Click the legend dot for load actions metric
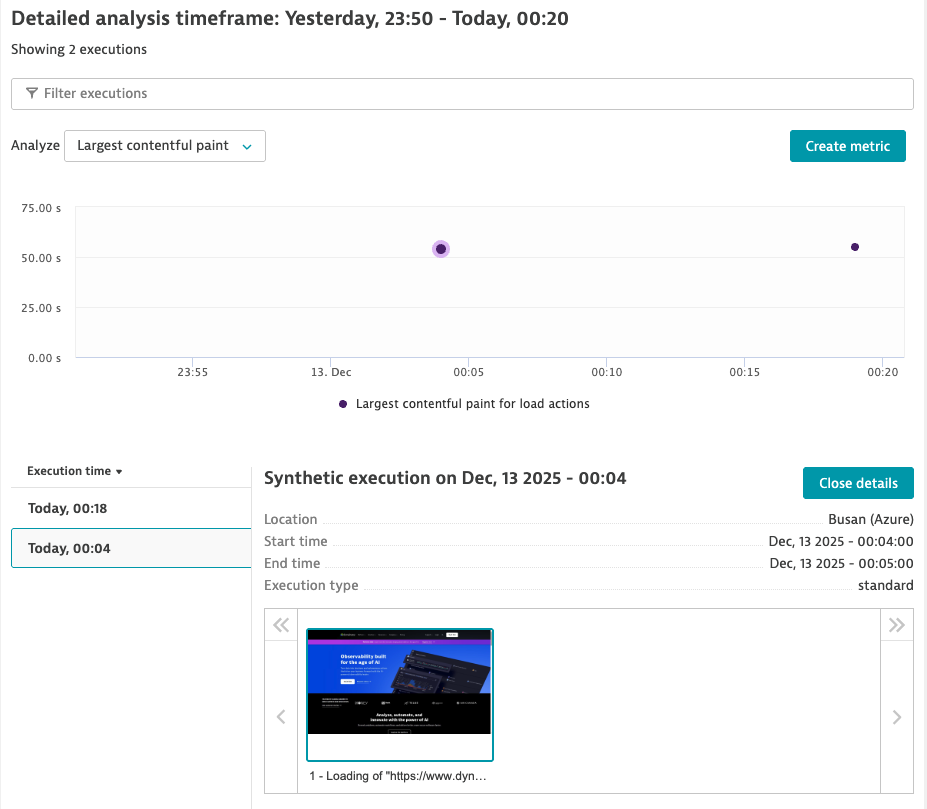The width and height of the screenshot is (927, 809). click(343, 403)
